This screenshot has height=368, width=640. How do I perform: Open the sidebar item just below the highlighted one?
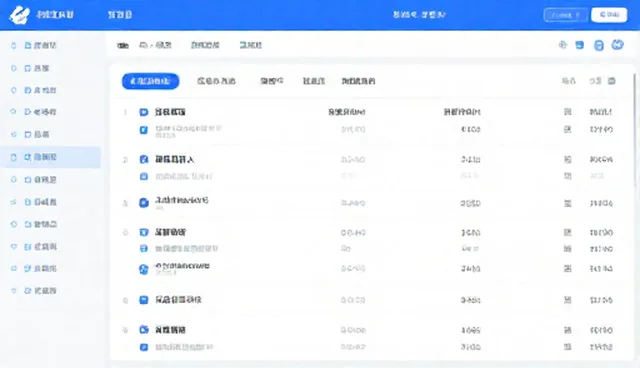tap(40, 180)
